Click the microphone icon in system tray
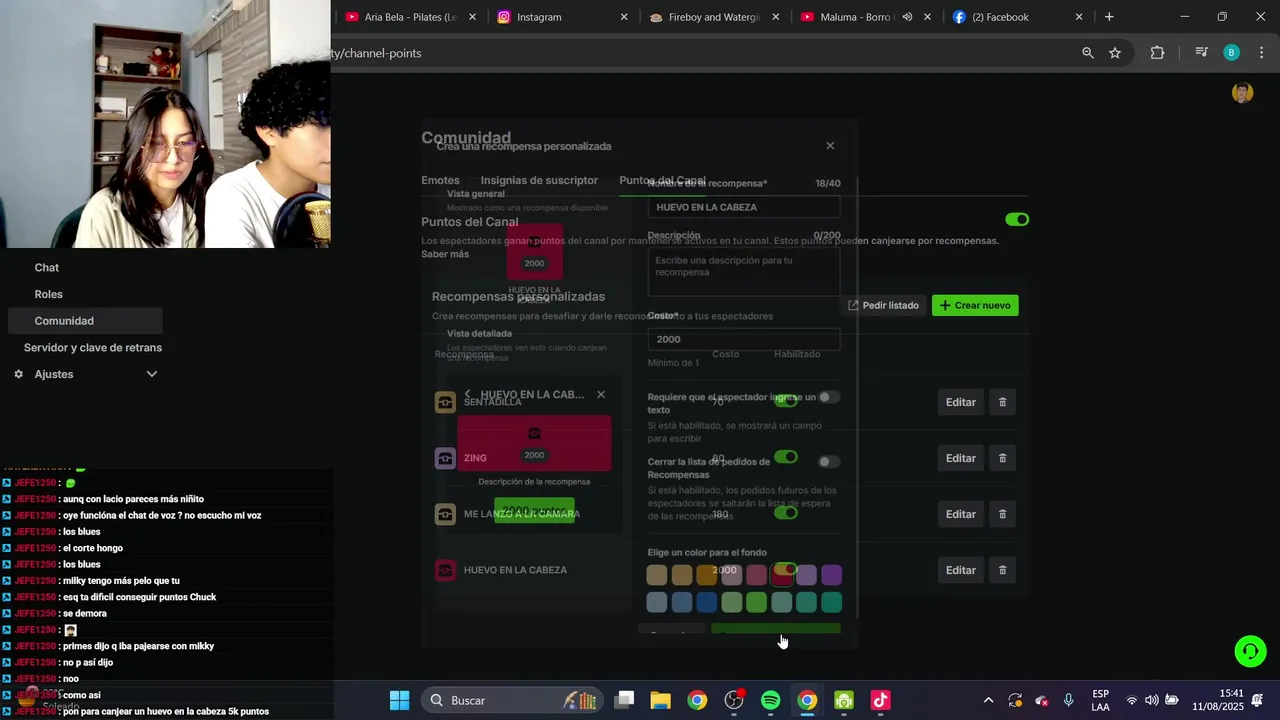Viewport: 1280px width, 720px height. 1069,700
